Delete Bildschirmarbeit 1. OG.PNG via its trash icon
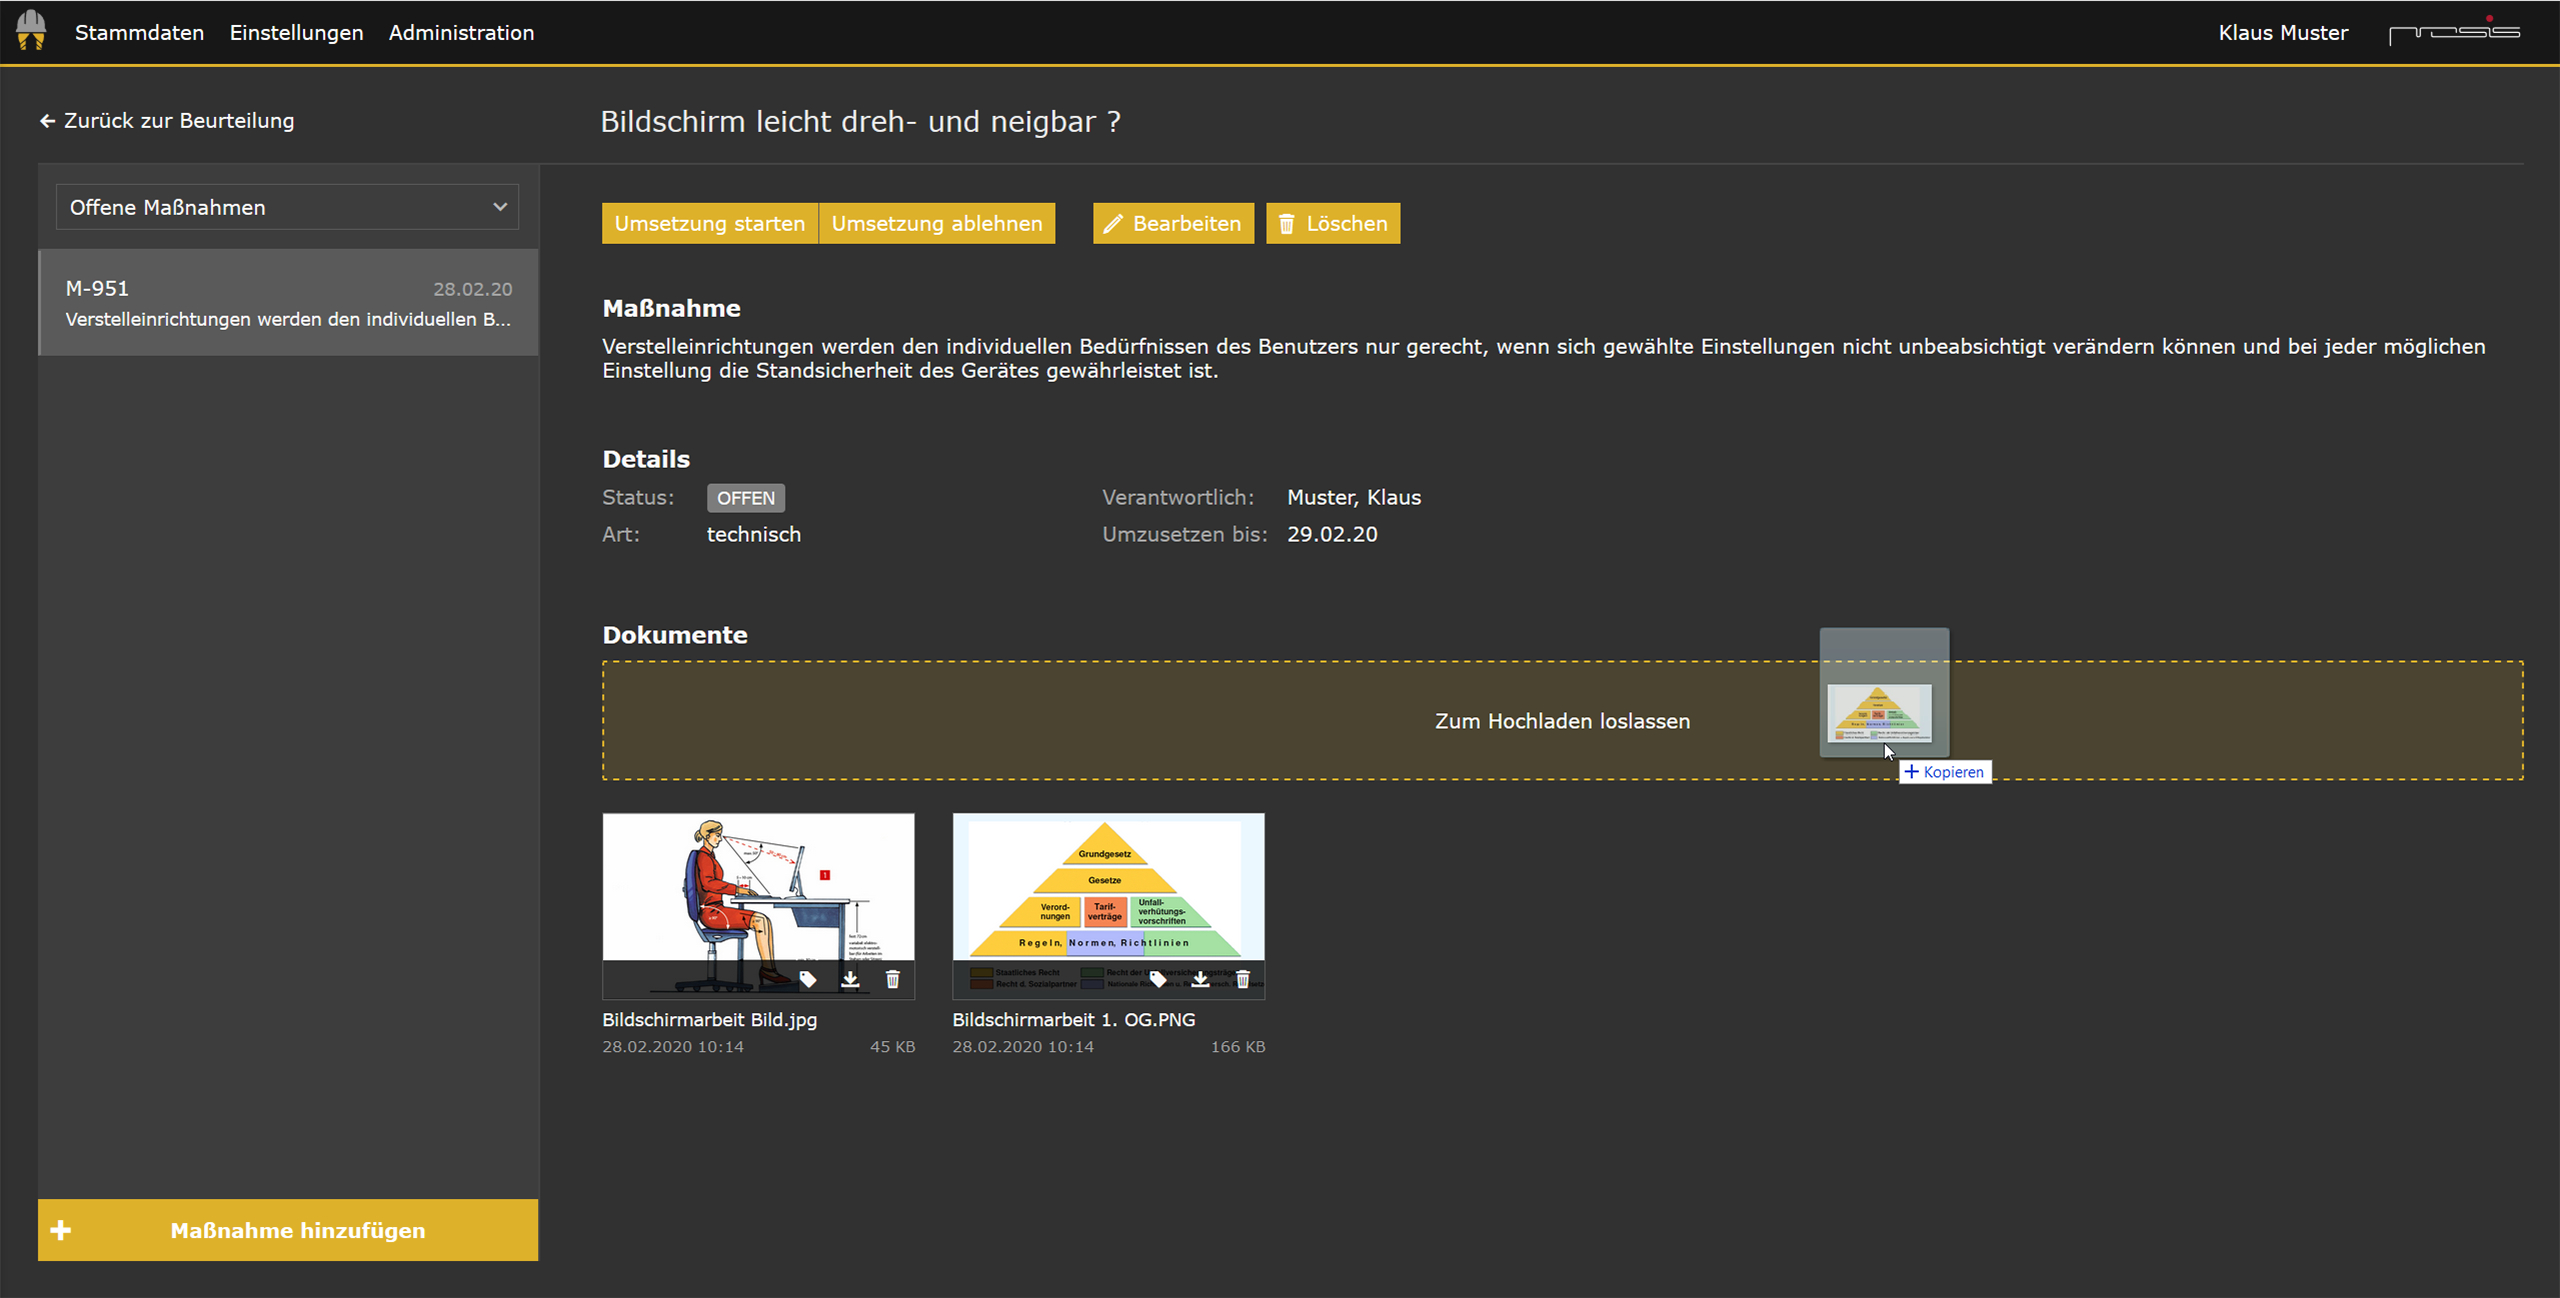 click(x=1242, y=980)
